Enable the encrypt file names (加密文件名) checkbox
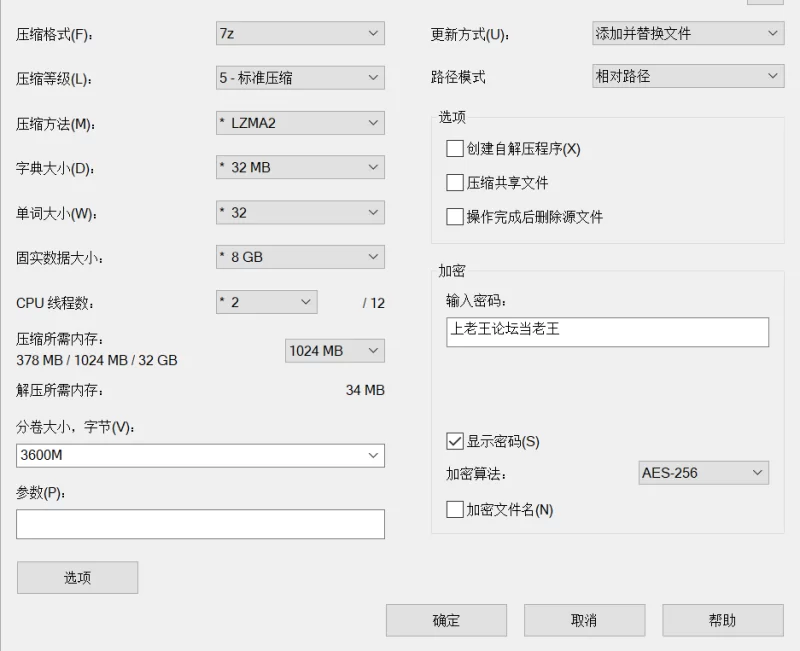This screenshot has height=651, width=800. (x=455, y=510)
